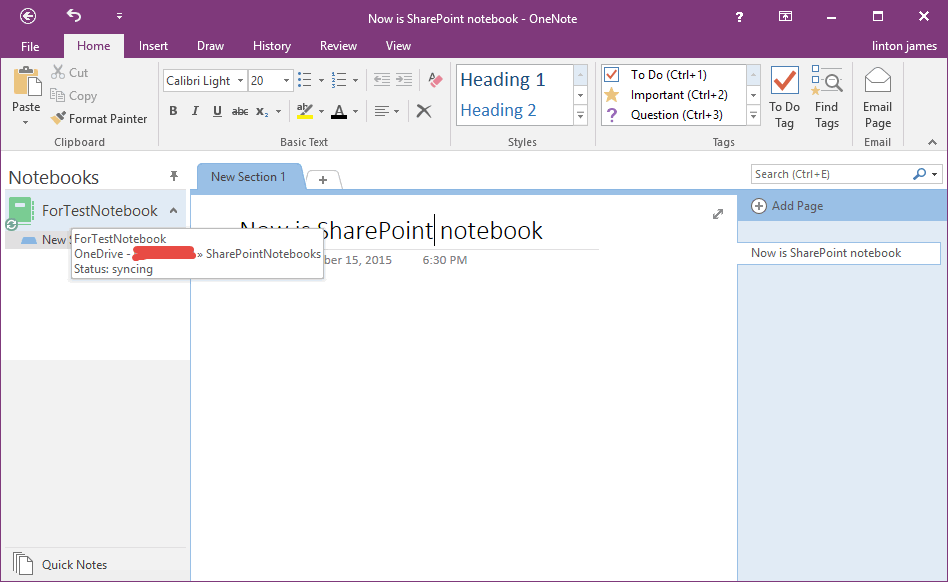Click the paragraph alignment icon
The height and width of the screenshot is (582, 948).
[x=381, y=111]
